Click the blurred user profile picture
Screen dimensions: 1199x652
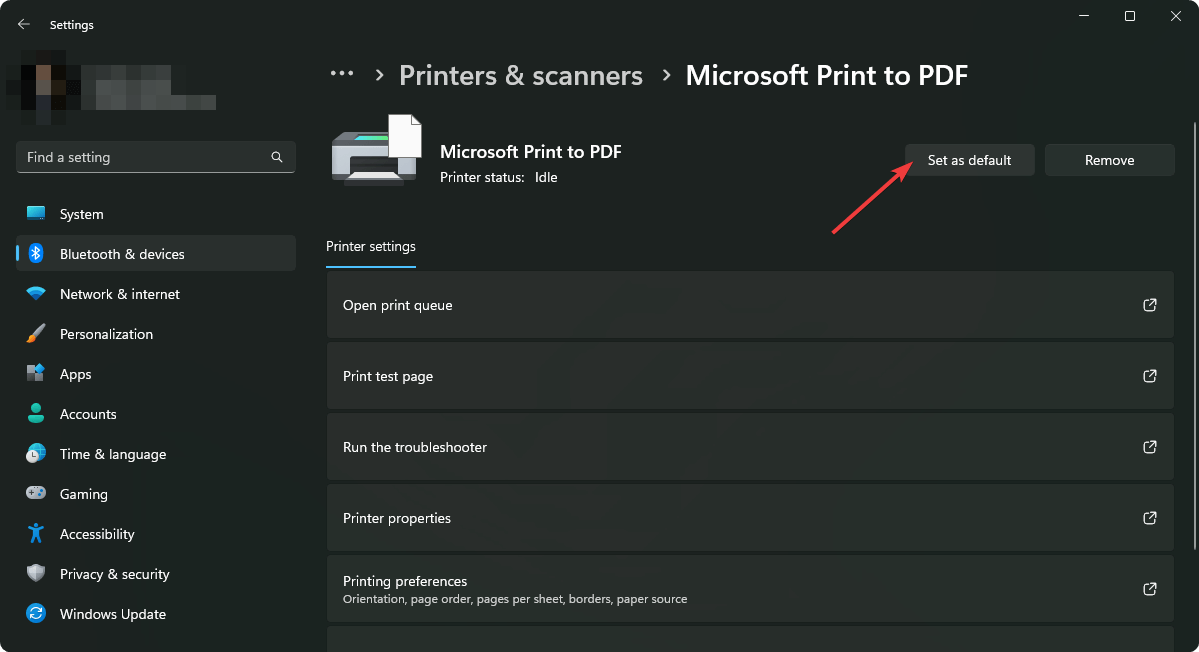coord(44,88)
